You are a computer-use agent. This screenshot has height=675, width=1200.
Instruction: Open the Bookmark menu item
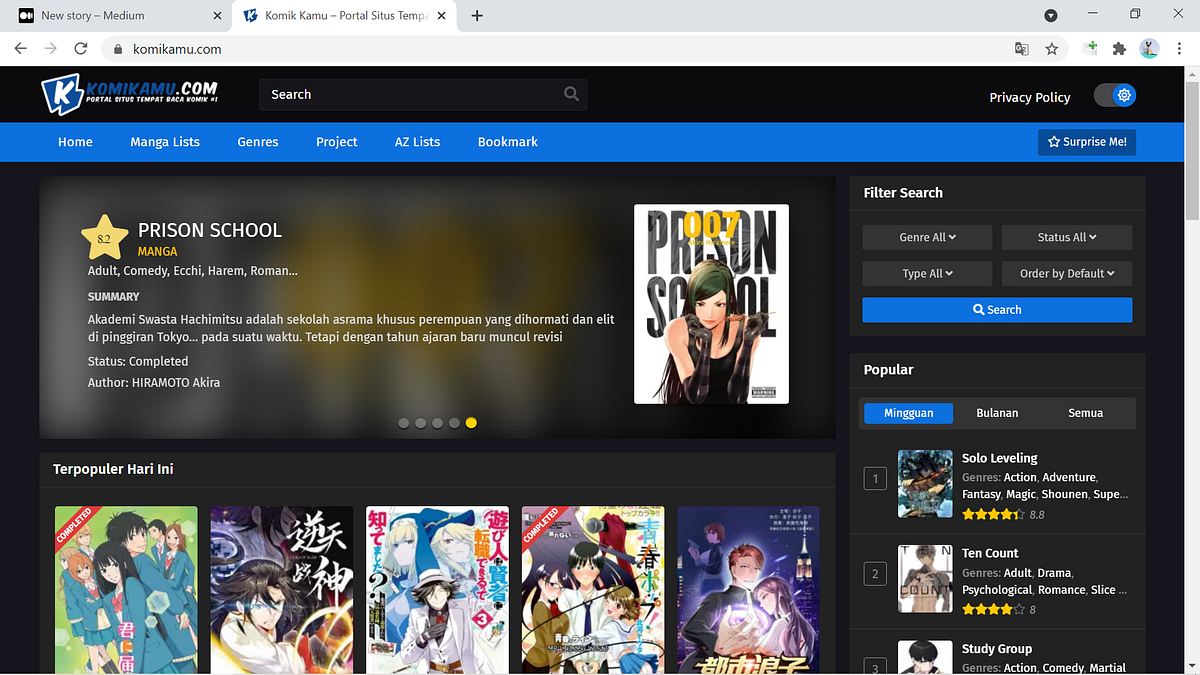tap(508, 142)
